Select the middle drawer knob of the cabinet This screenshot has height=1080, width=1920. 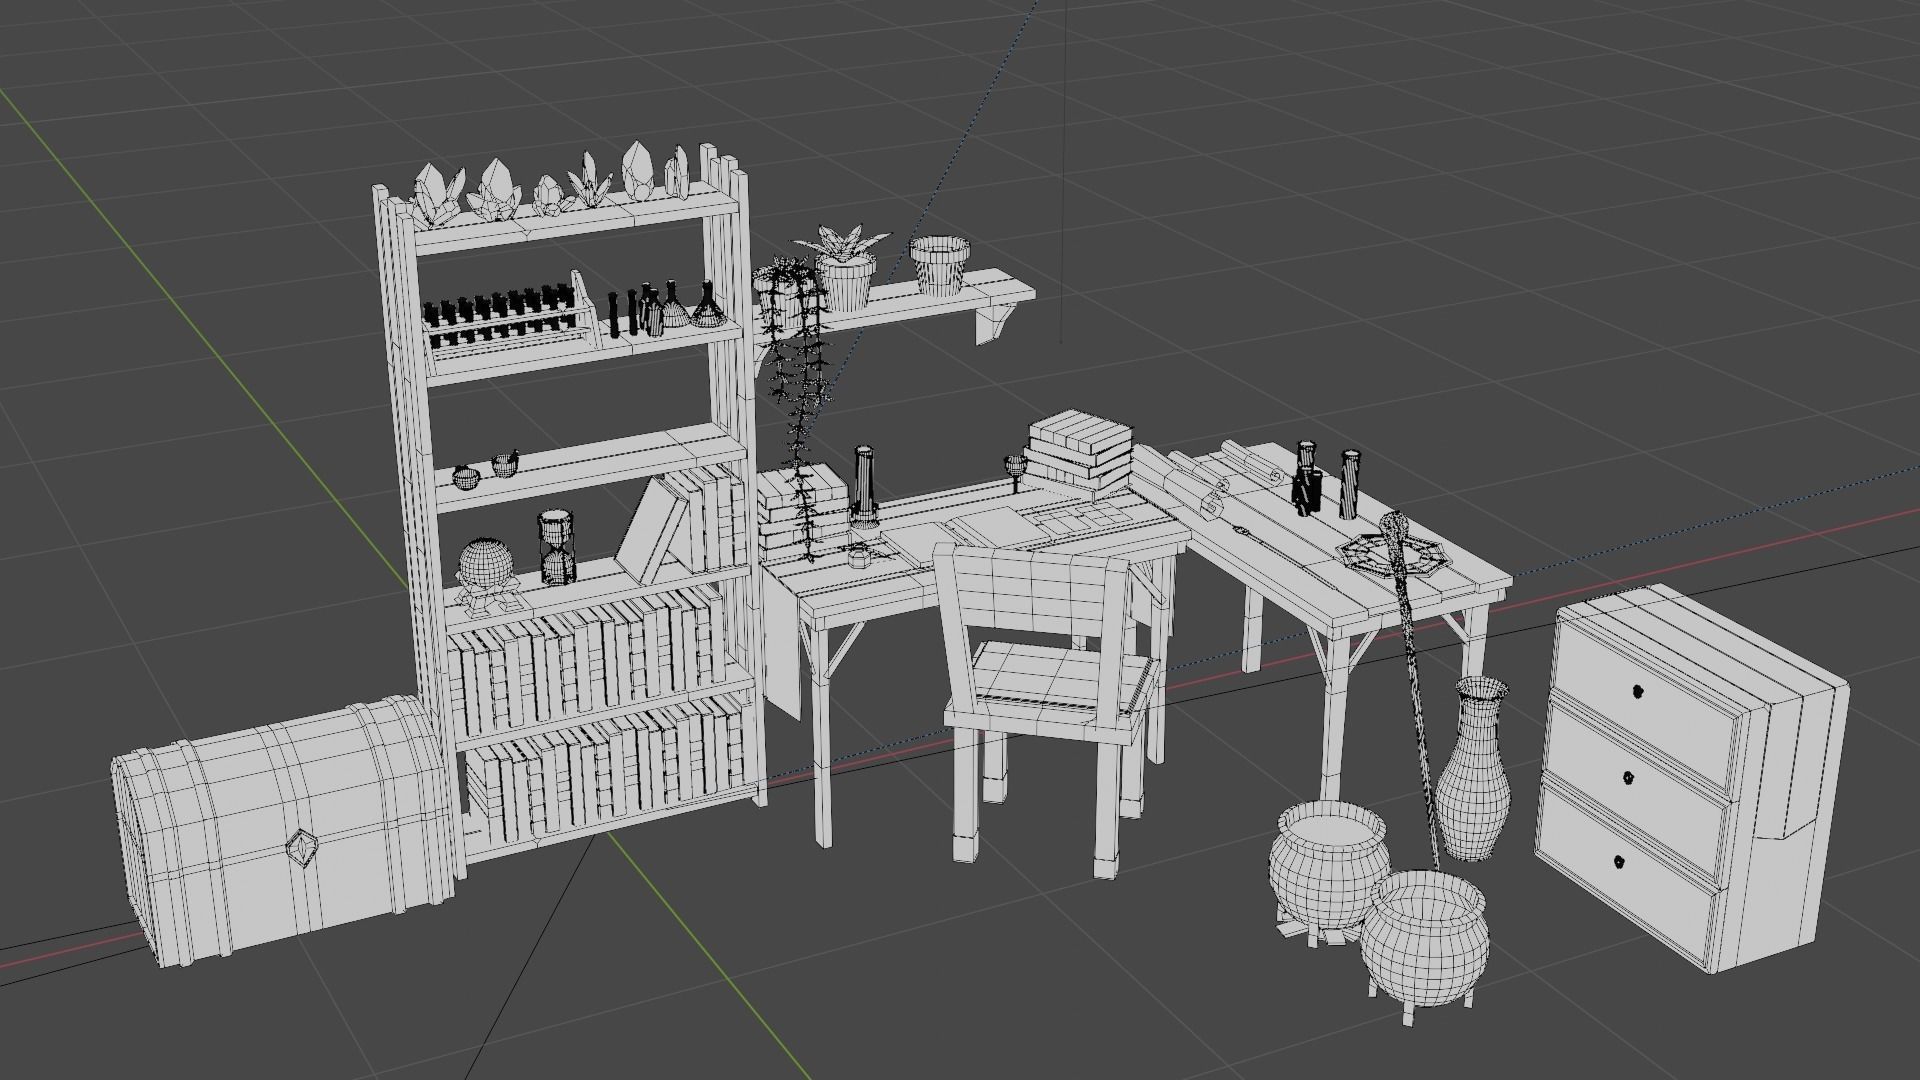1627,777
